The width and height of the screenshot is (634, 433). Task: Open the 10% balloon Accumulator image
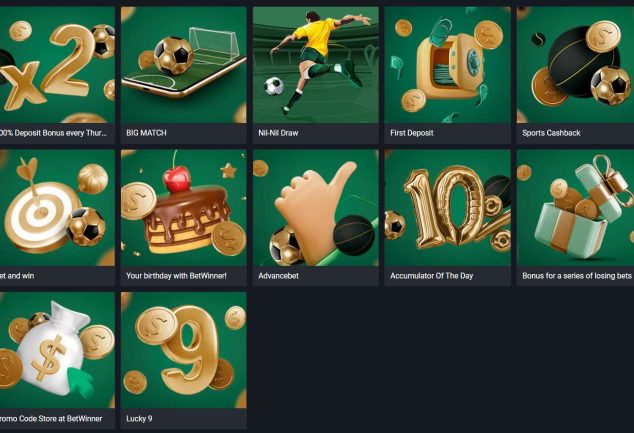tap(448, 208)
